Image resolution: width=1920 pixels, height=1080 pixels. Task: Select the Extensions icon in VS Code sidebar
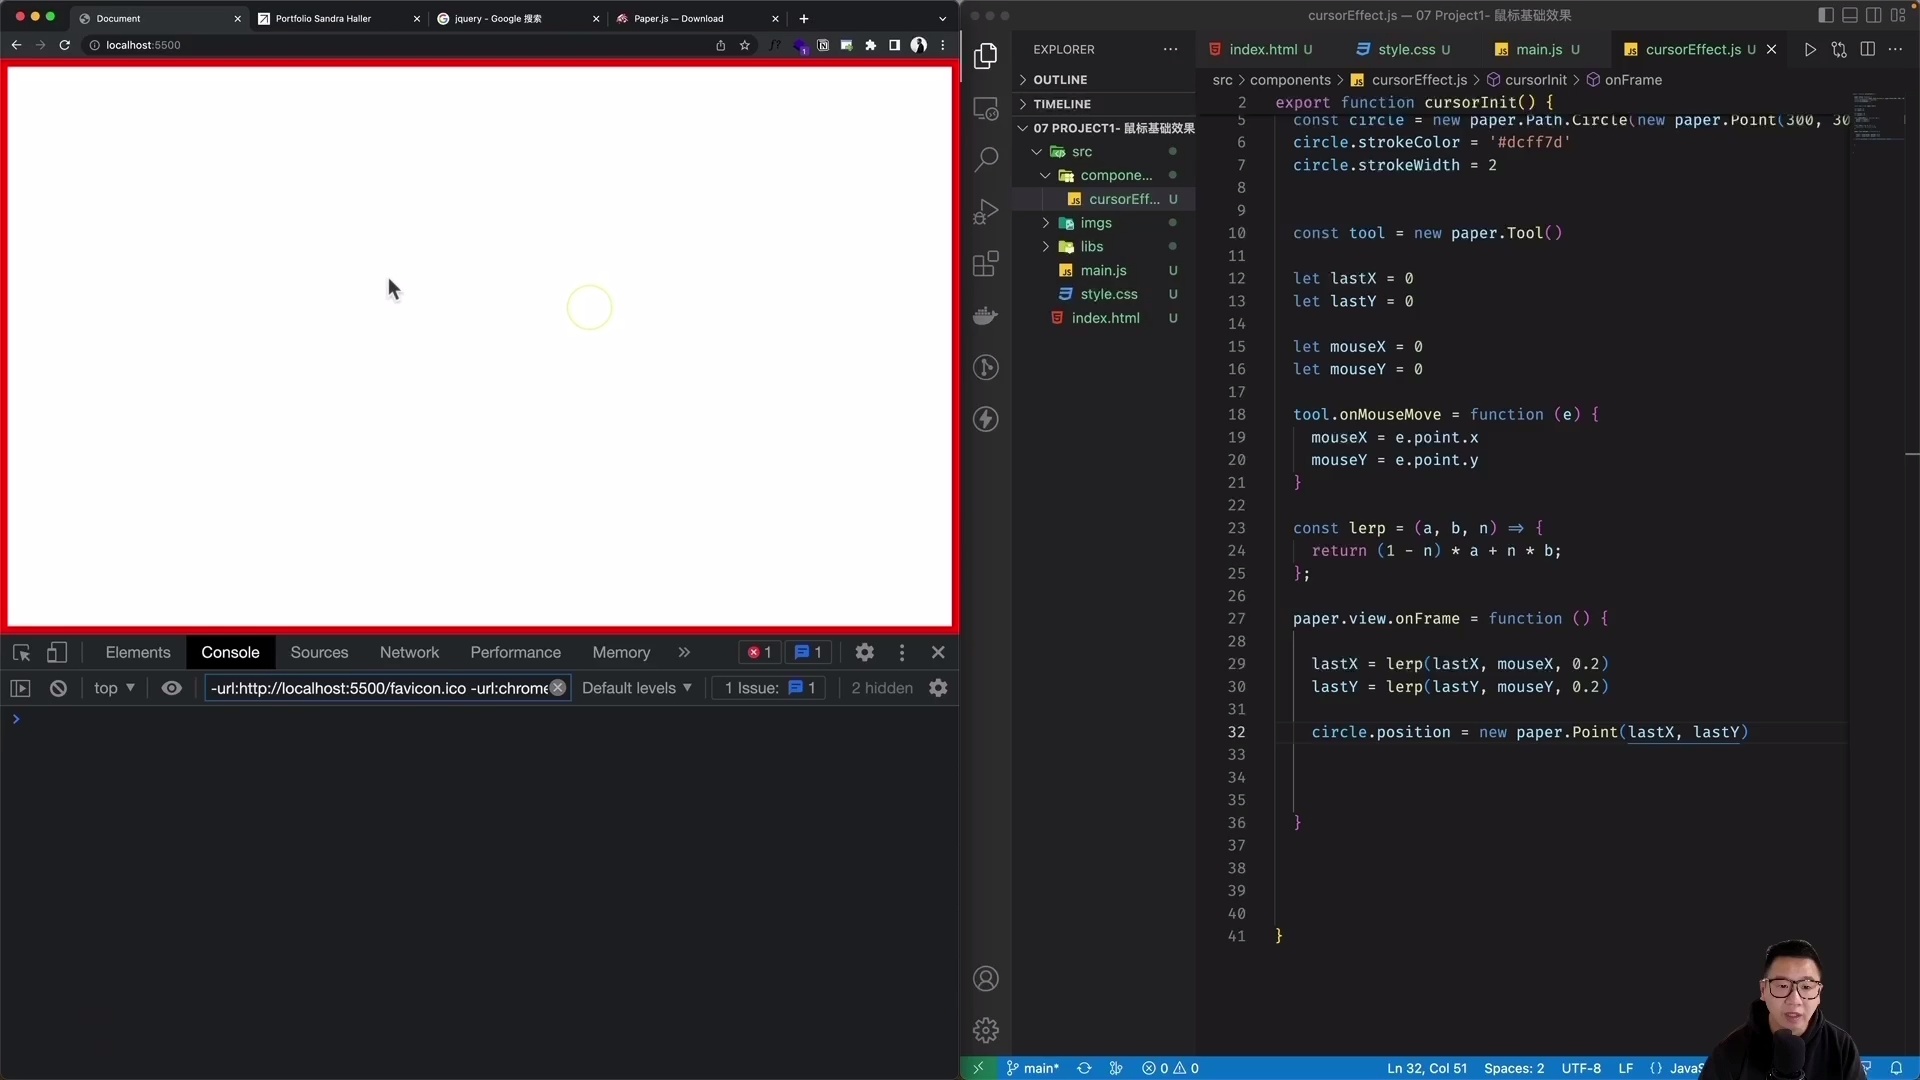(x=986, y=263)
